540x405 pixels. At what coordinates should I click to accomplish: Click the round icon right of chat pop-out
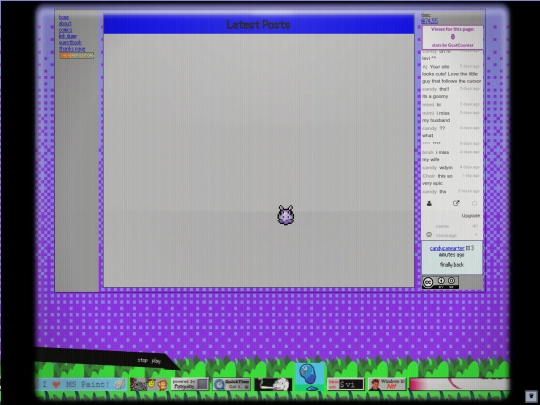coord(474,204)
